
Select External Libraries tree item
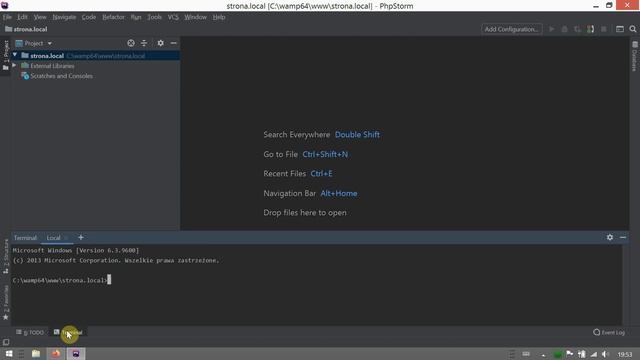pyautogui.click(x=52, y=66)
